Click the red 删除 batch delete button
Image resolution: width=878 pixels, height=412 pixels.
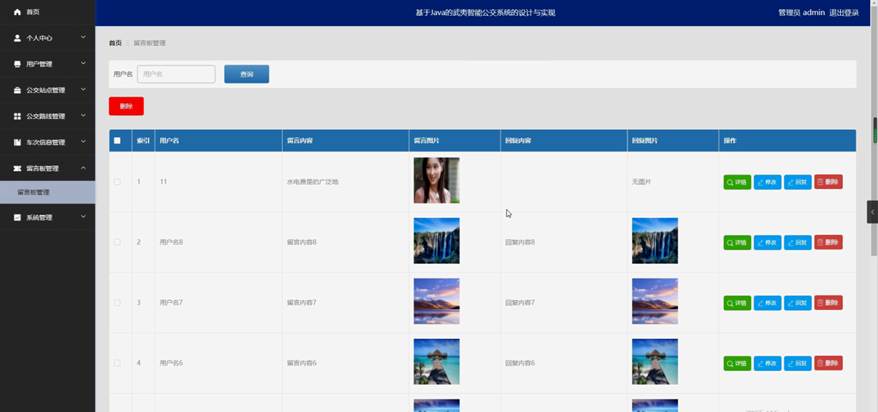[x=126, y=106]
